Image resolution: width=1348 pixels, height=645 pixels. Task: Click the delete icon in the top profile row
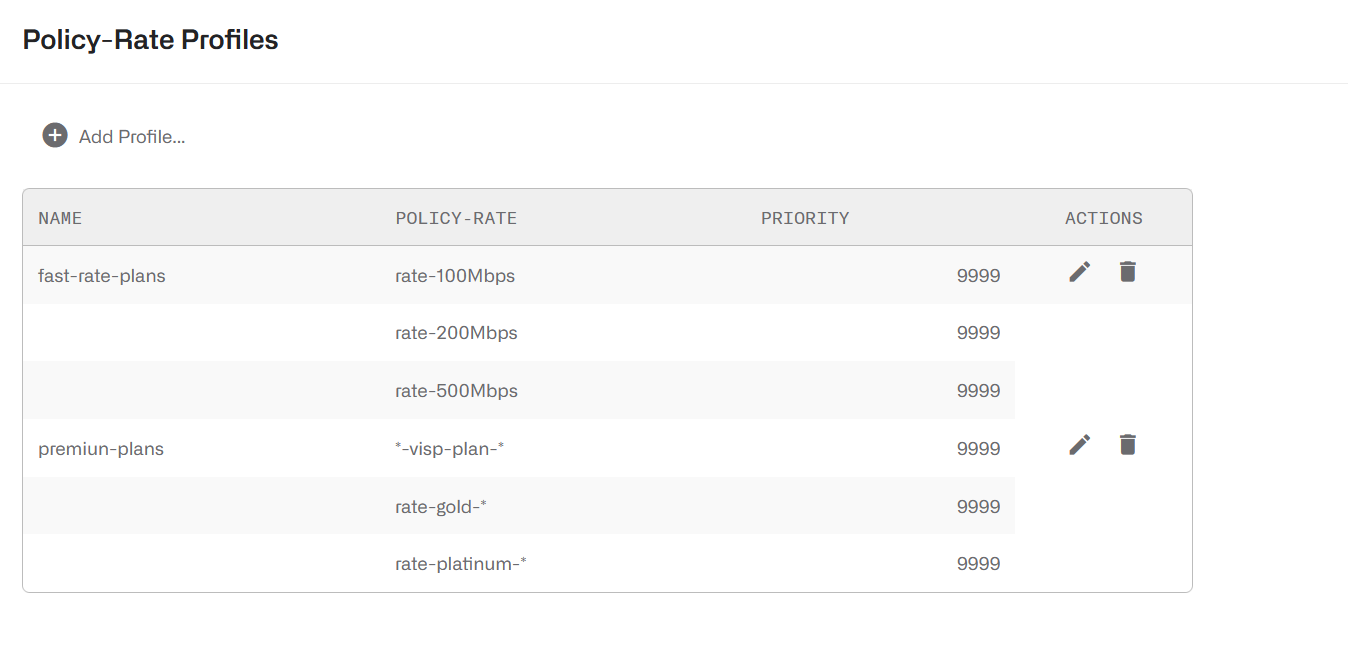click(1127, 271)
